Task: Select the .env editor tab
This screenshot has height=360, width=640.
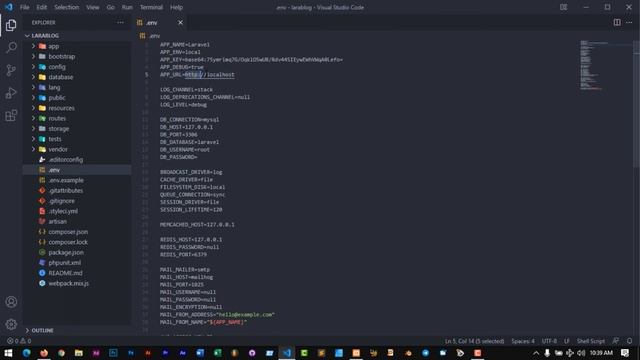Action: point(160,22)
